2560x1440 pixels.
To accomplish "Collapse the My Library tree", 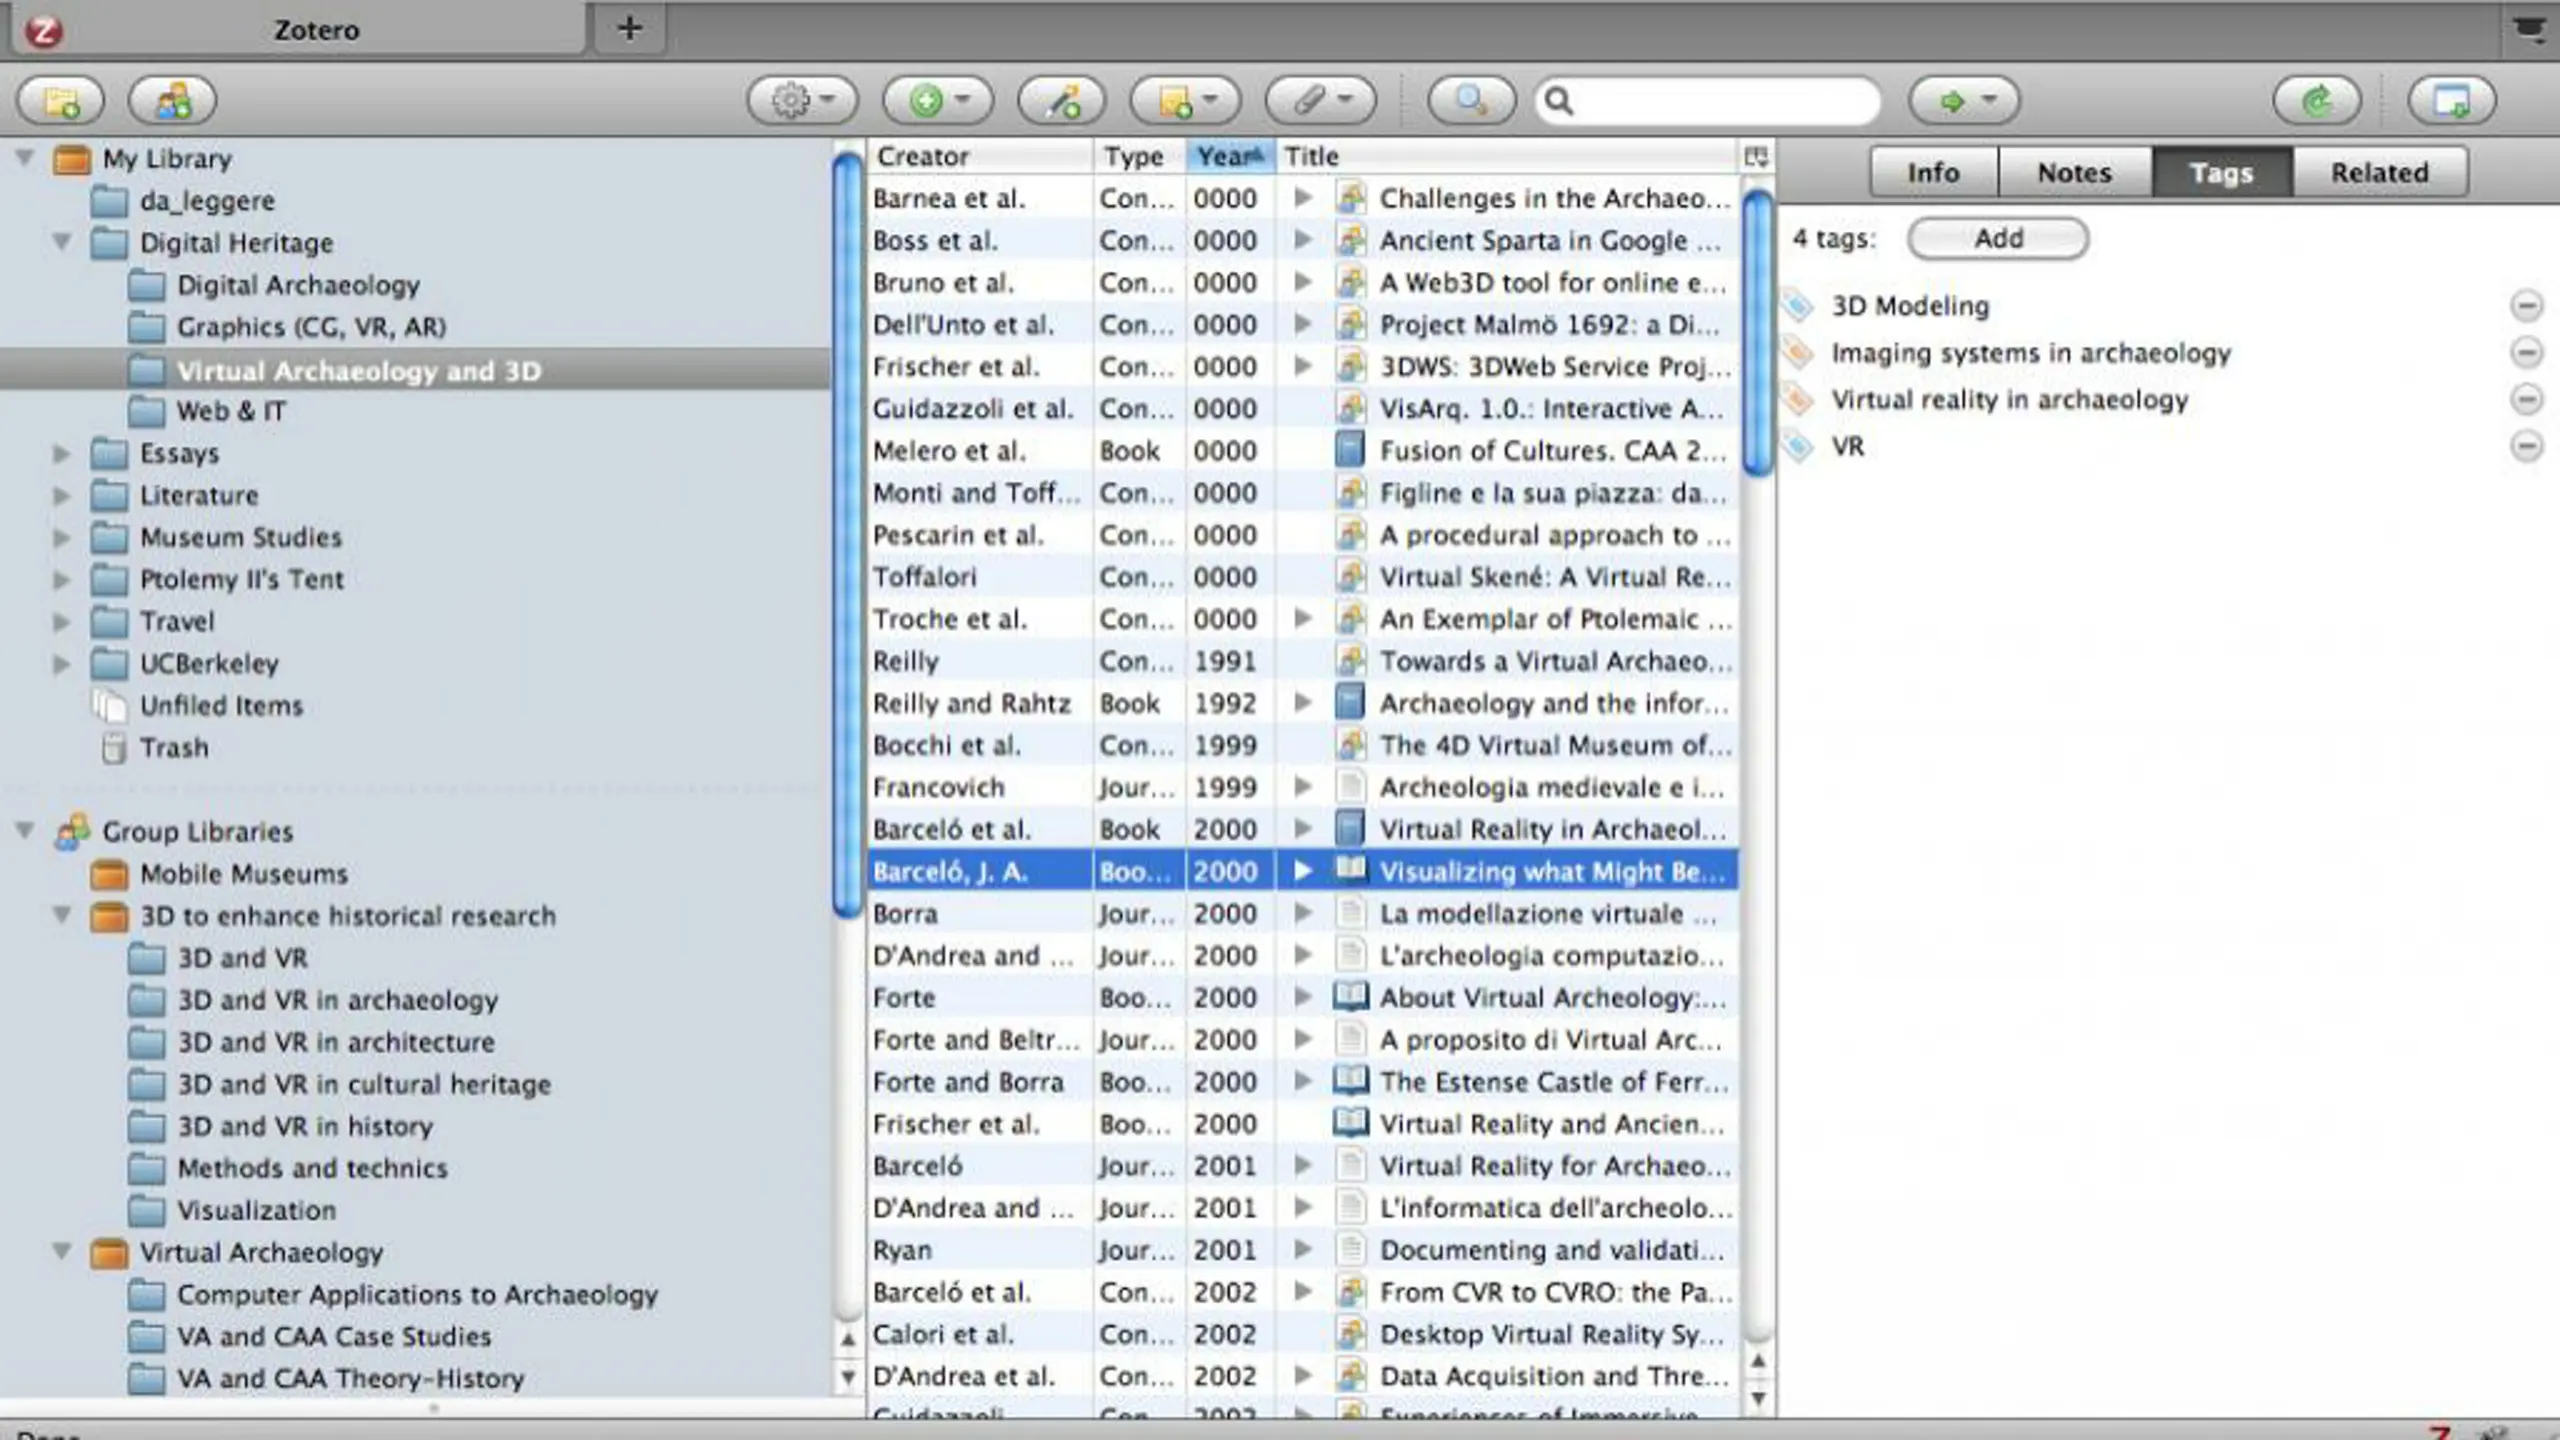I will coord(25,157).
